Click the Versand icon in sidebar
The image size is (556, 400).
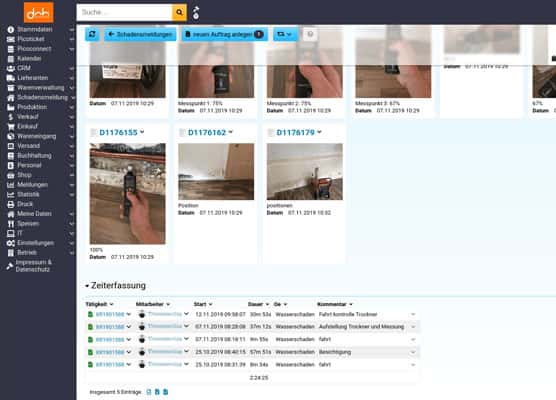11,146
